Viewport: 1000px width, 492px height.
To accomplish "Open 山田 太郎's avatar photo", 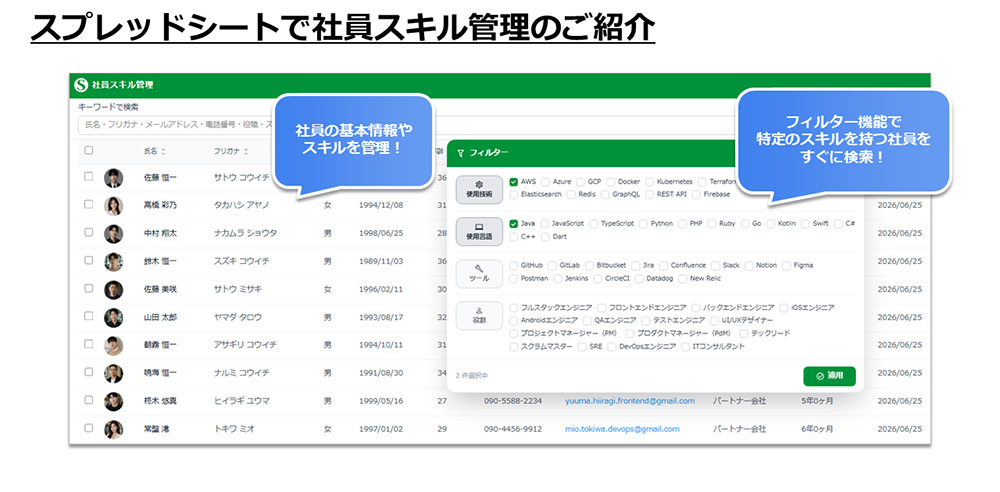I will click(114, 317).
